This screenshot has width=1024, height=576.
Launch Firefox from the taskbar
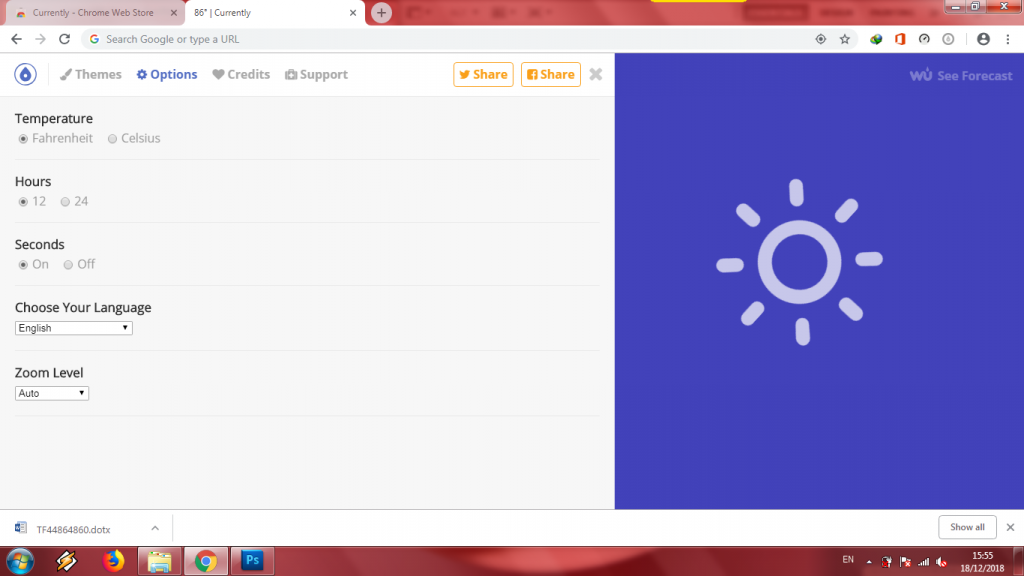click(113, 561)
